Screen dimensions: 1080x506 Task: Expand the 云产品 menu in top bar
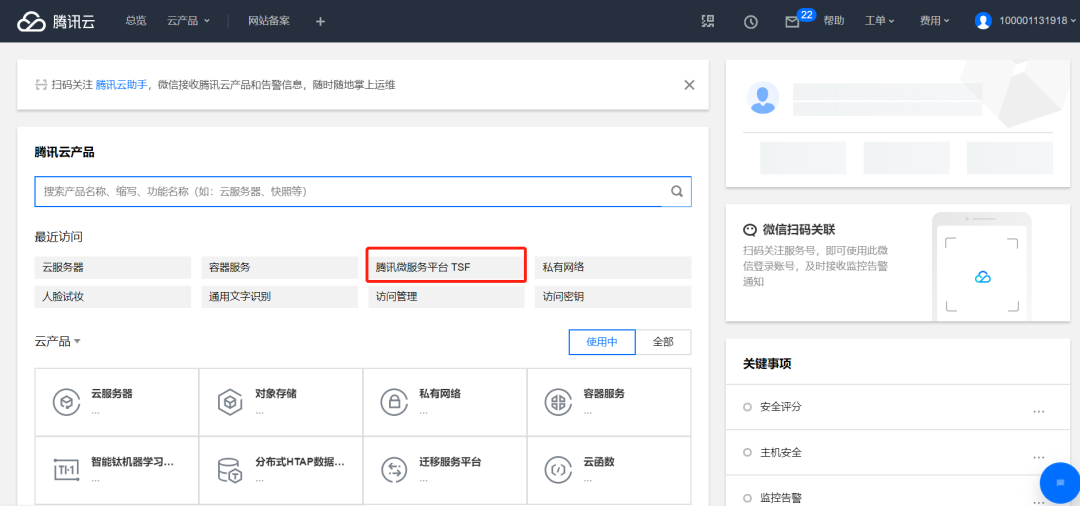pos(188,21)
